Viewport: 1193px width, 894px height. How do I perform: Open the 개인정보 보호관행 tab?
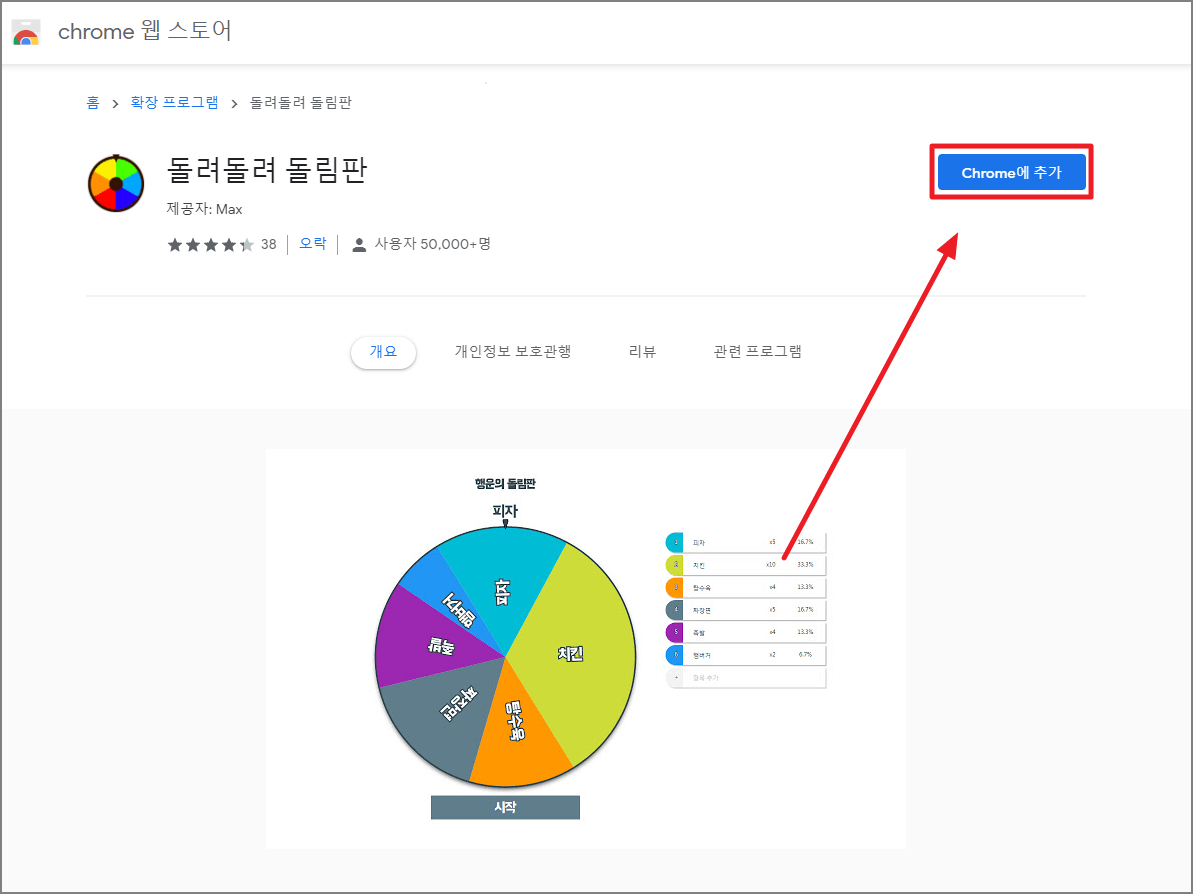point(513,351)
